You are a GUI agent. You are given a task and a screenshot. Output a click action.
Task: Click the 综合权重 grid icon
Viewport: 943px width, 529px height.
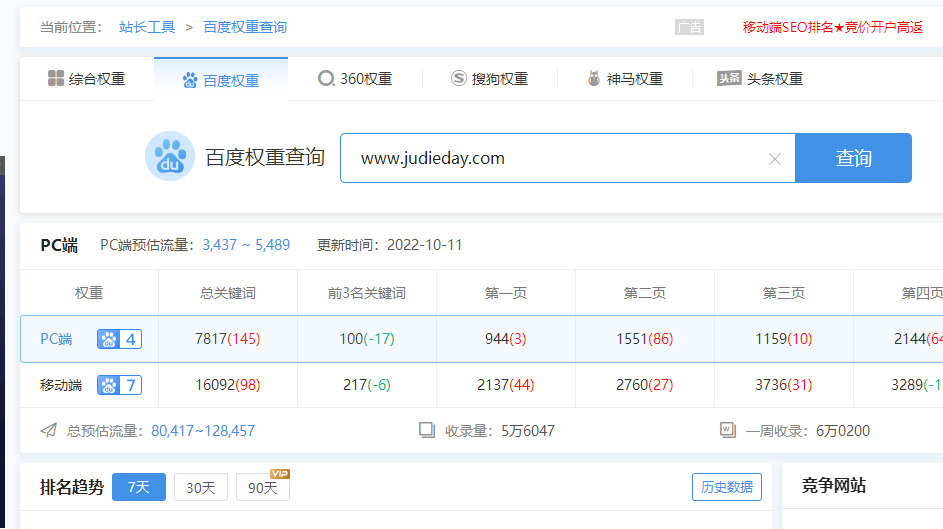(x=56, y=78)
